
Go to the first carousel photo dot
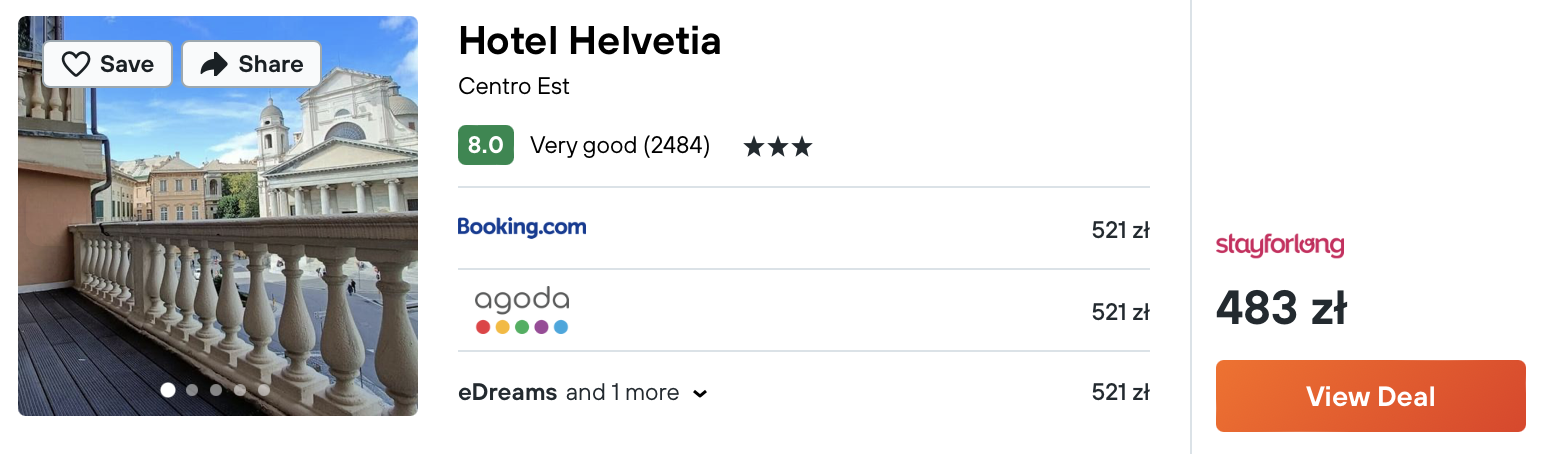[168, 390]
